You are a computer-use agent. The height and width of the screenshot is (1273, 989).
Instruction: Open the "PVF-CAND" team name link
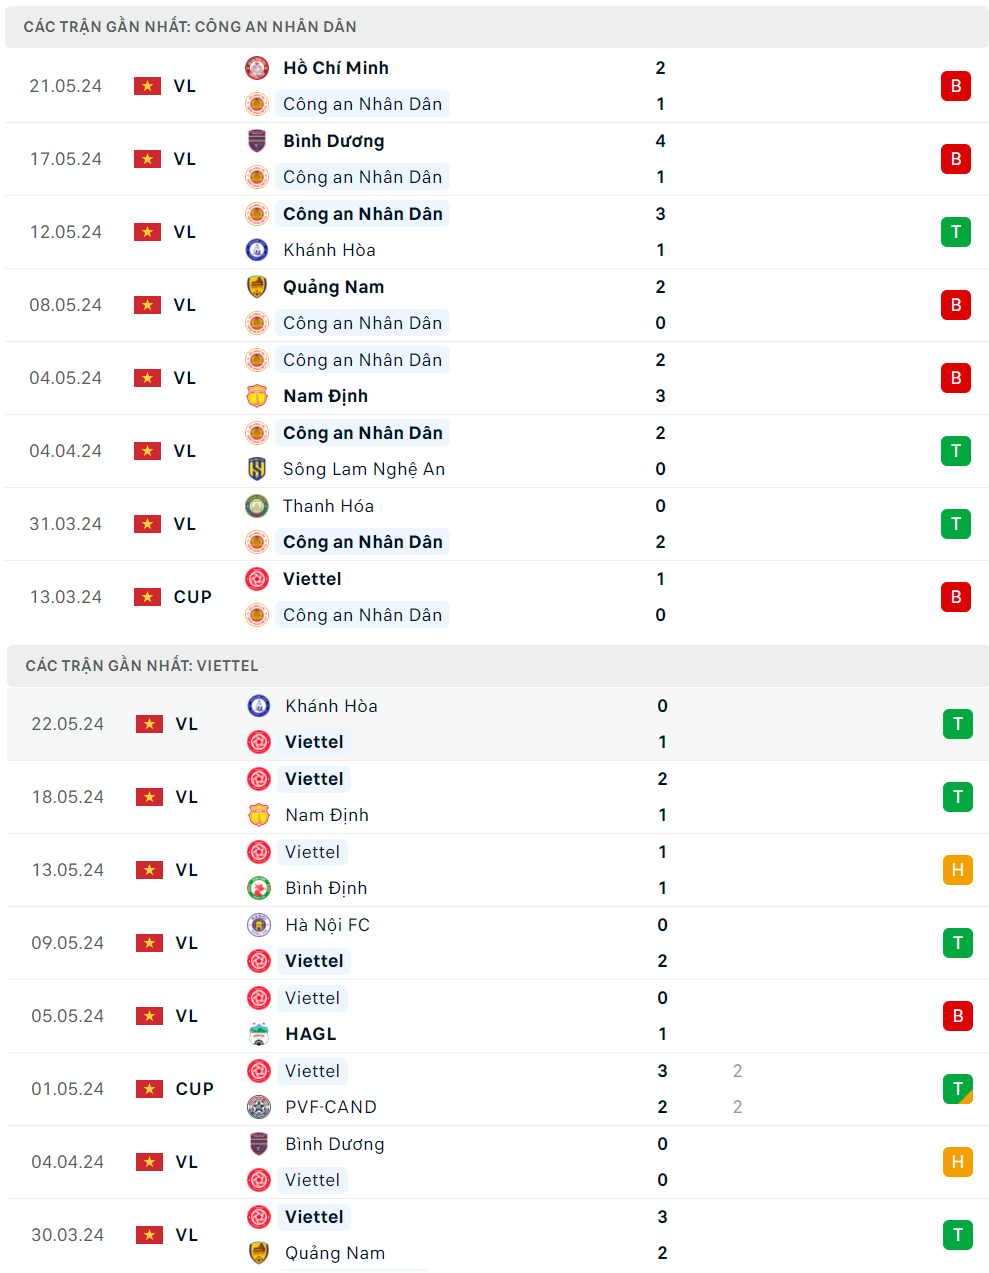(331, 1107)
